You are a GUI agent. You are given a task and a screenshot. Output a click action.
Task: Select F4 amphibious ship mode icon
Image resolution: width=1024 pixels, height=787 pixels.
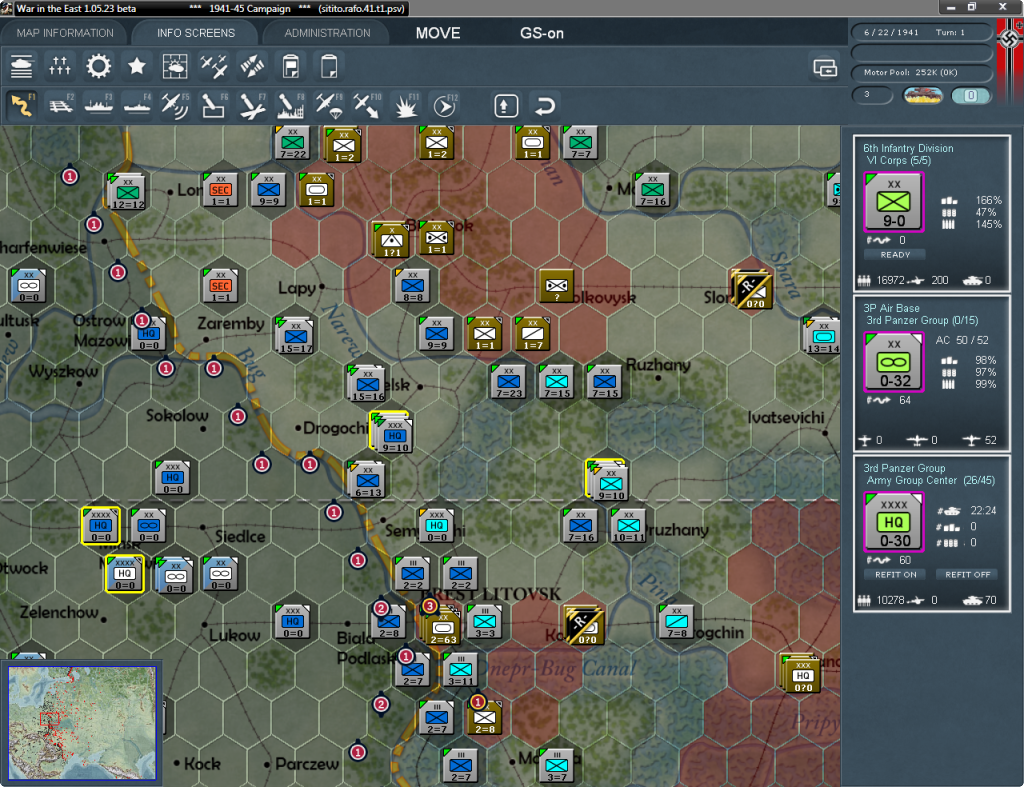pyautogui.click(x=137, y=105)
